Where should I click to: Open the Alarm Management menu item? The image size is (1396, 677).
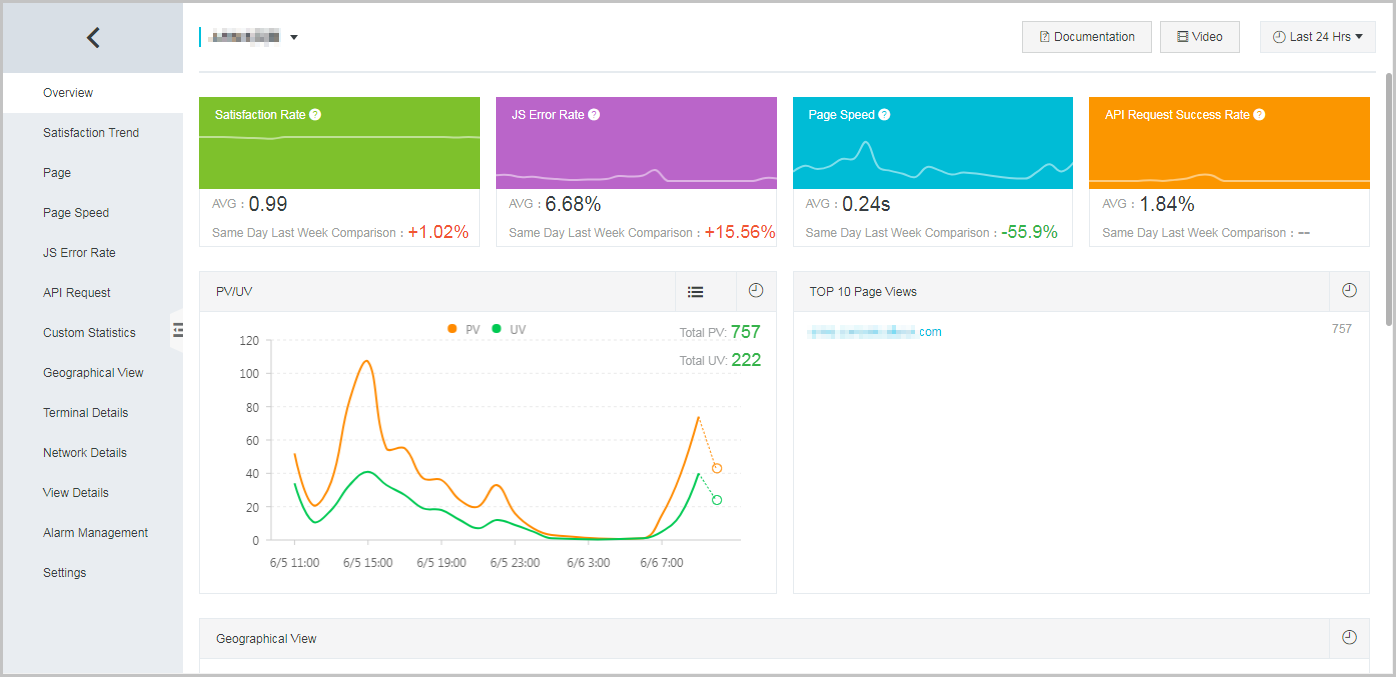tap(95, 533)
